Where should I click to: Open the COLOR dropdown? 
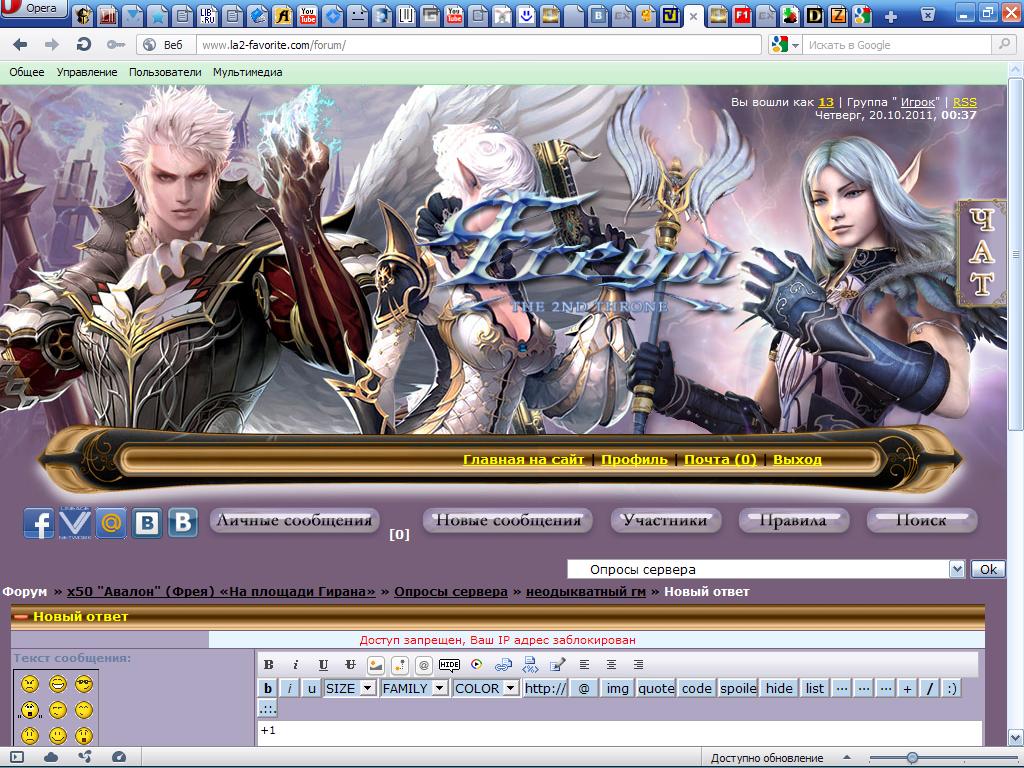tap(486, 688)
